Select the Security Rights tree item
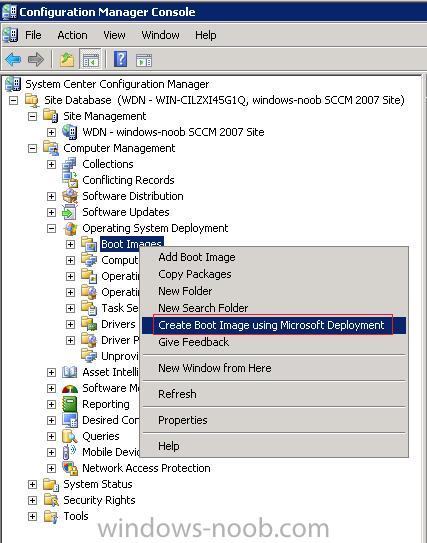Viewport: 427px width, 543px height. pos(99,500)
